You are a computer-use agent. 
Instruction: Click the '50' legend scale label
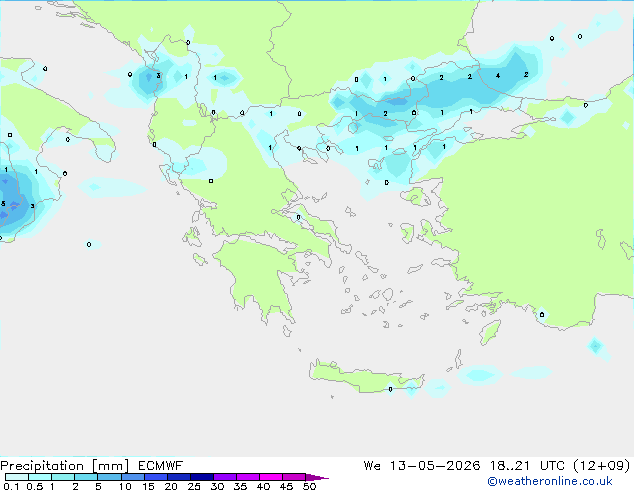point(310,486)
